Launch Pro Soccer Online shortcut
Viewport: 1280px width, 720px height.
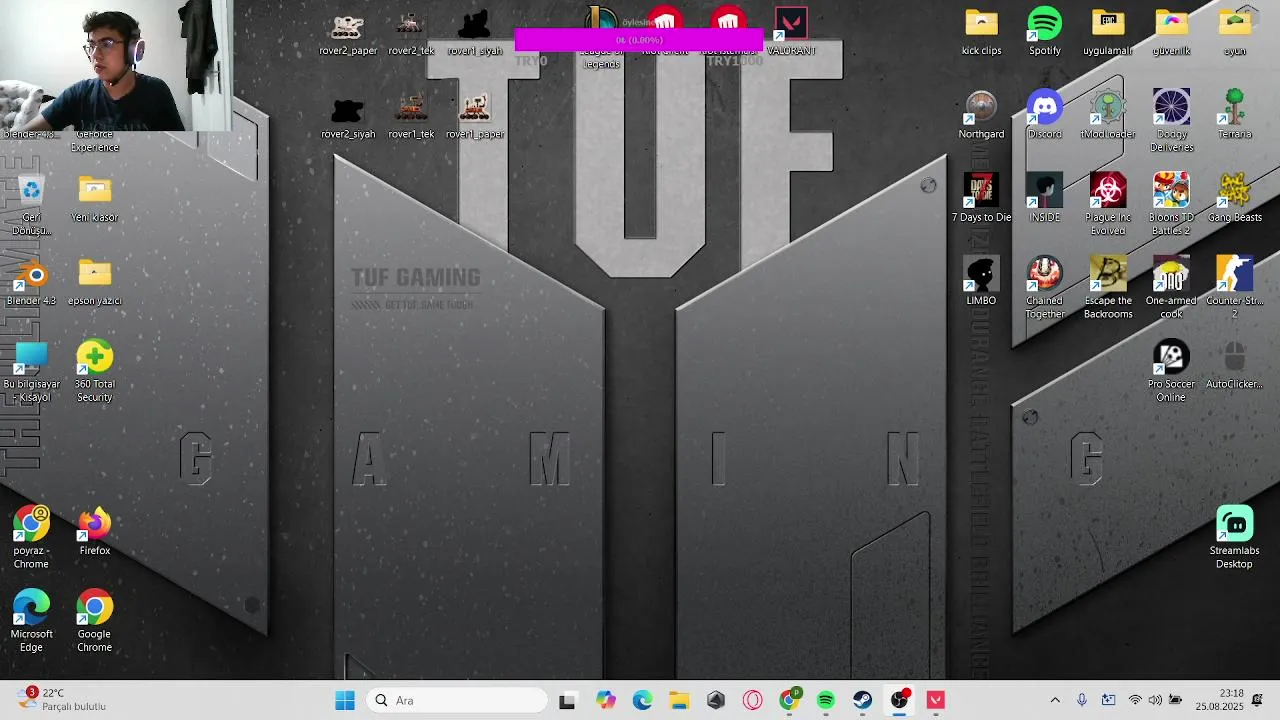coord(1171,372)
